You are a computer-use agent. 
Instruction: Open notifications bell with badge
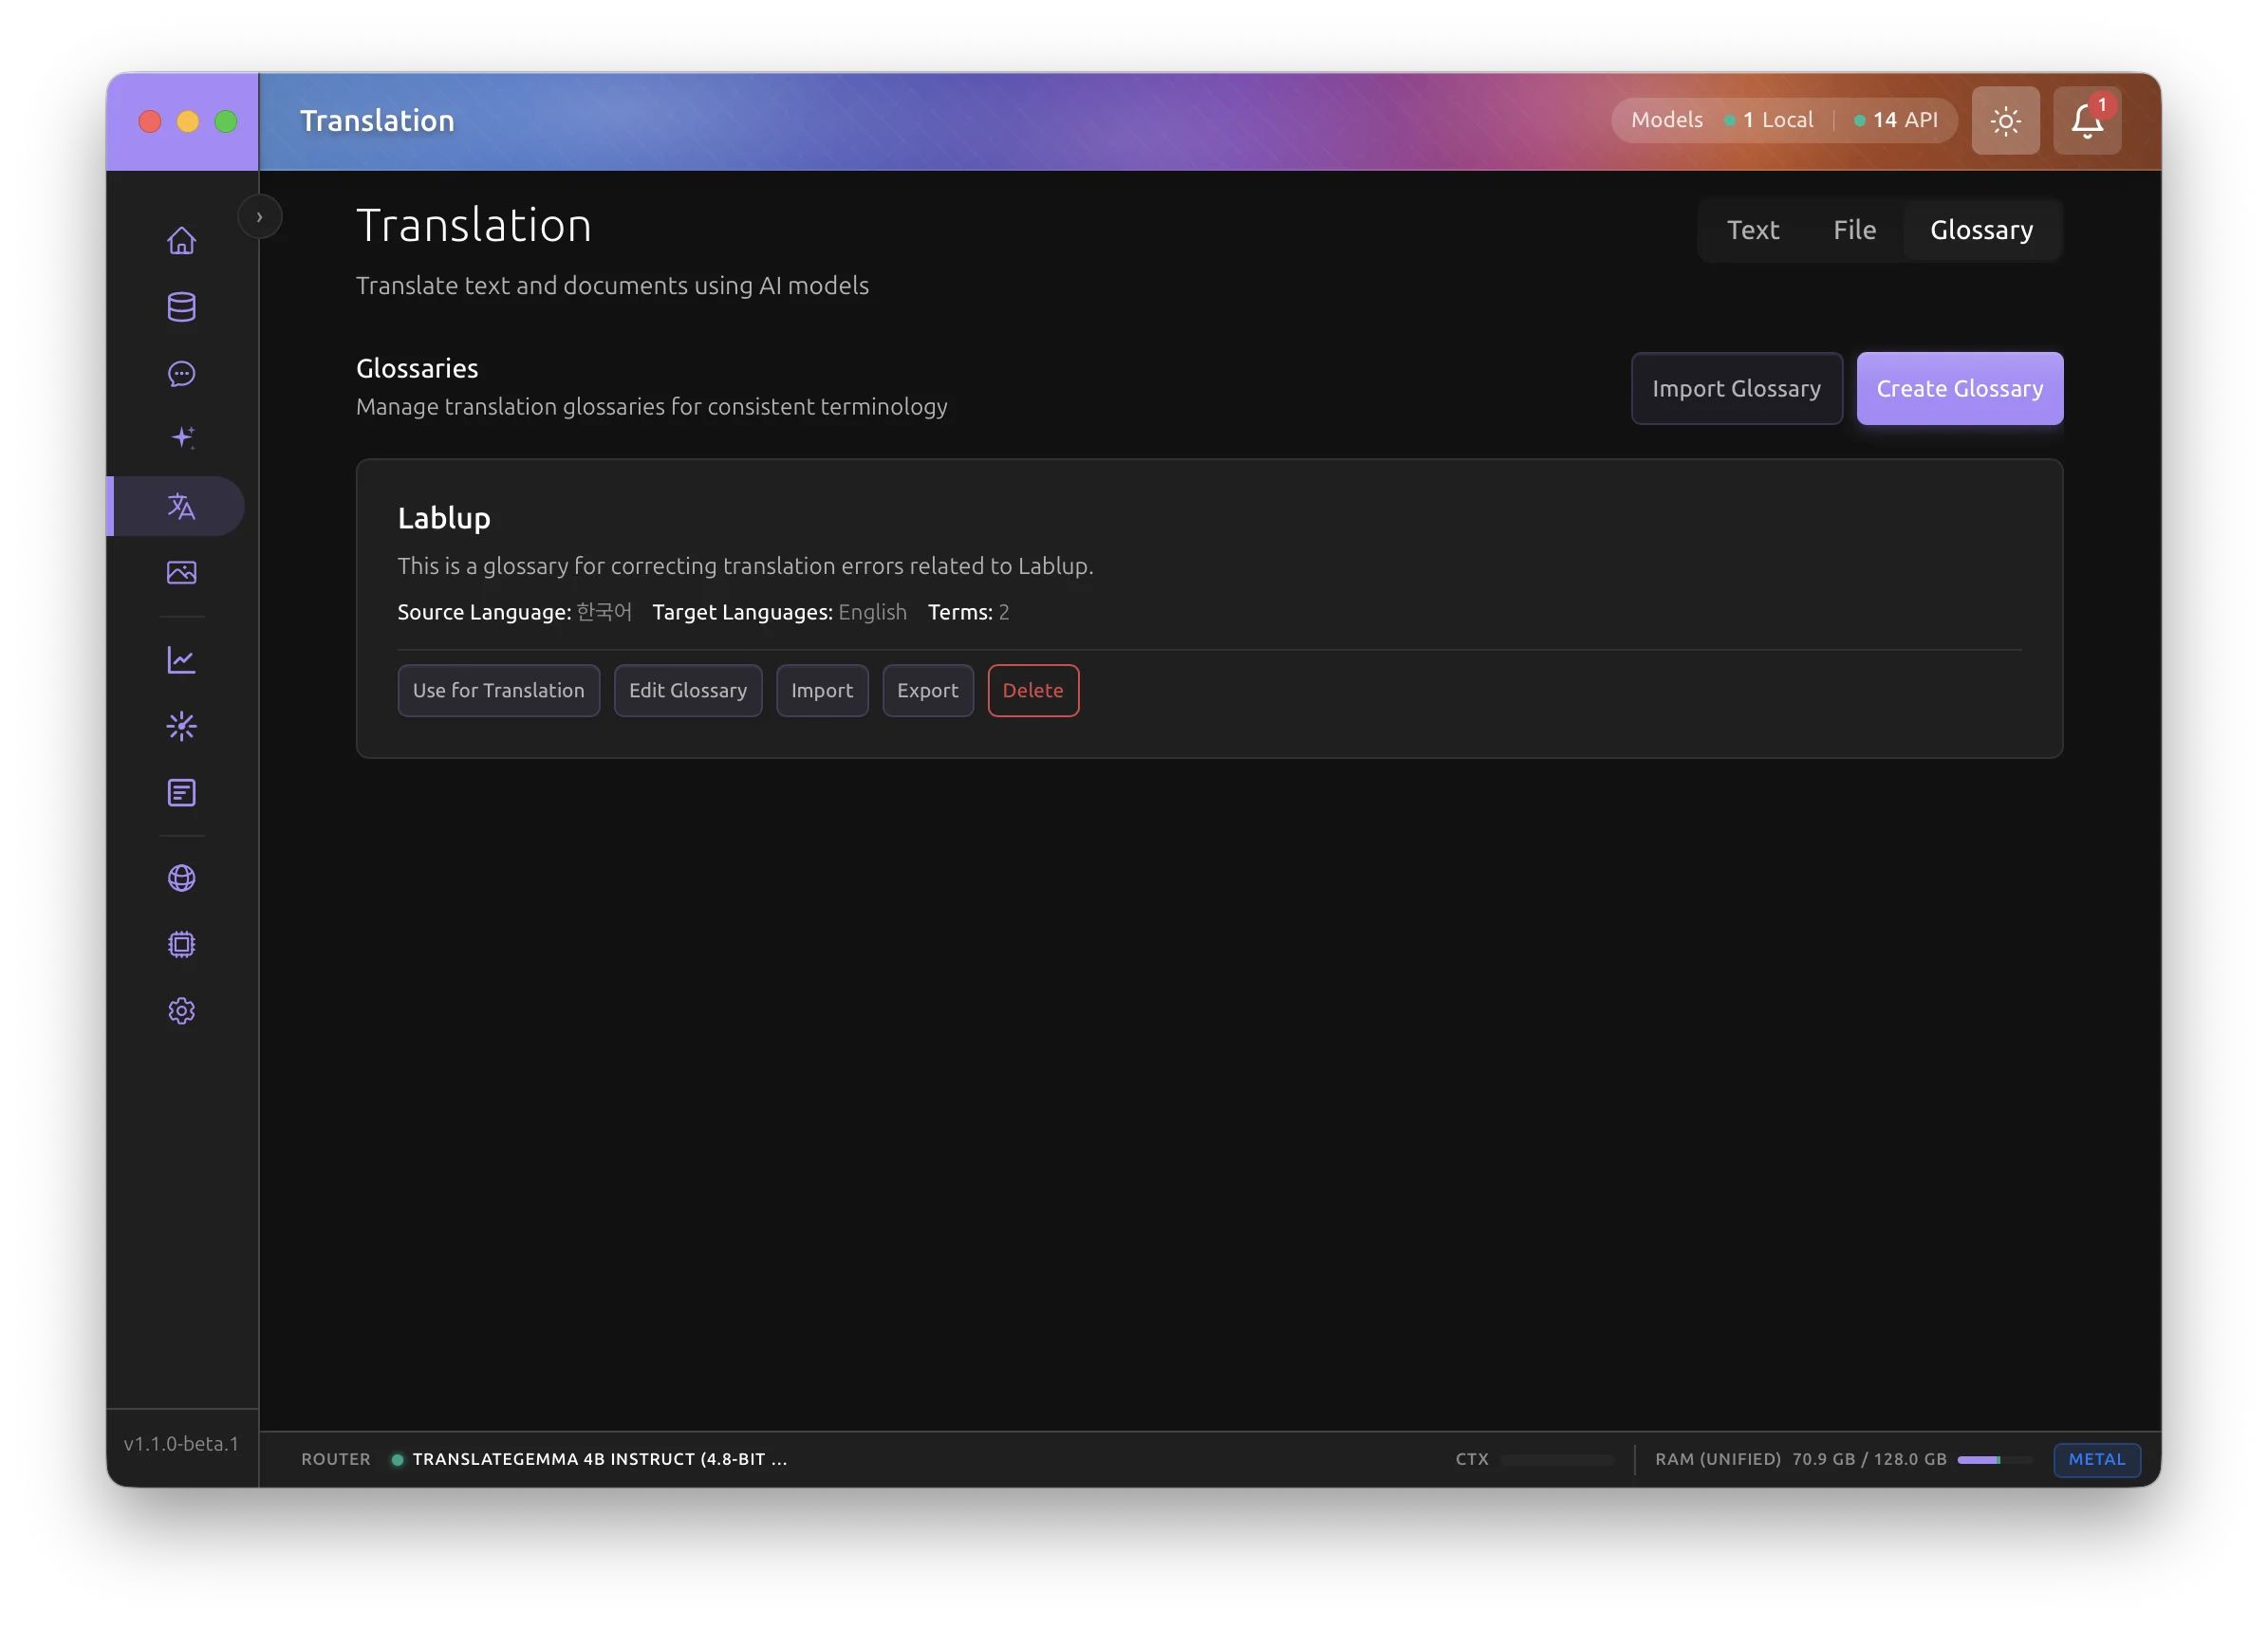coord(2086,121)
